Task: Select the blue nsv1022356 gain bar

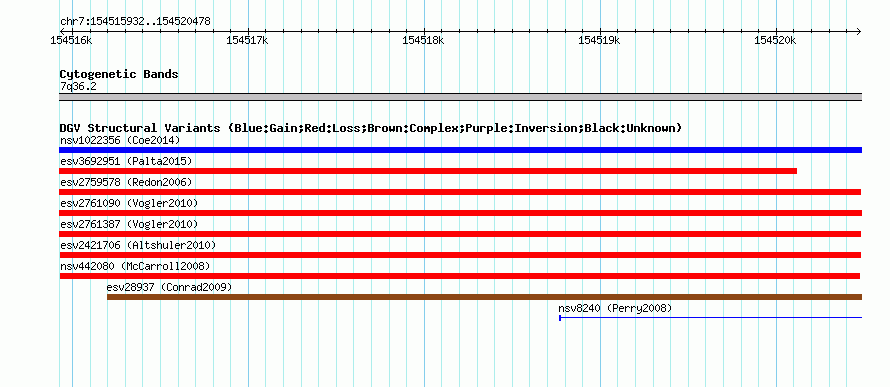Action: click(461, 150)
